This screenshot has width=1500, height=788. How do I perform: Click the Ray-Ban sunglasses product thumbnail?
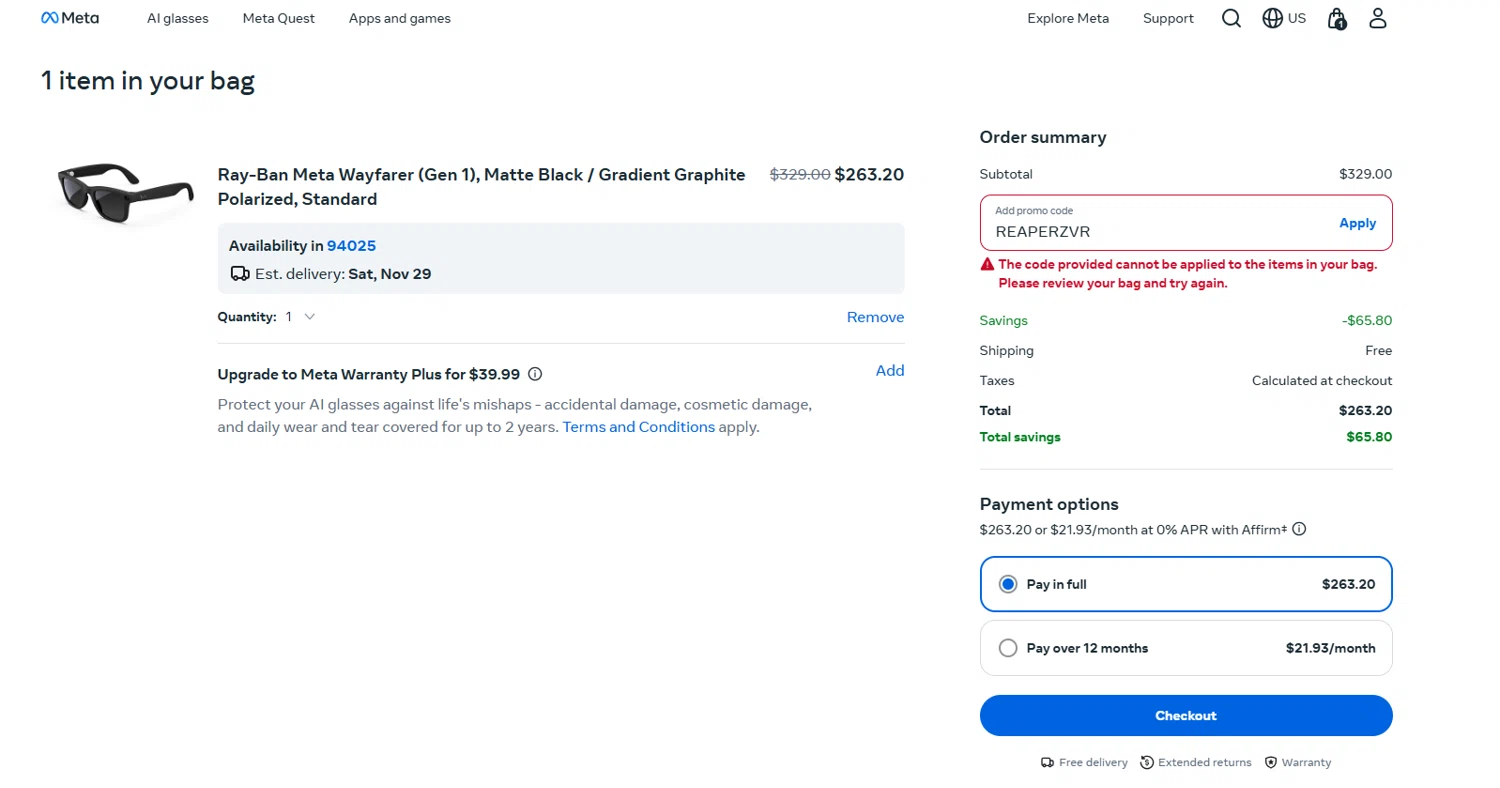[x=124, y=192]
